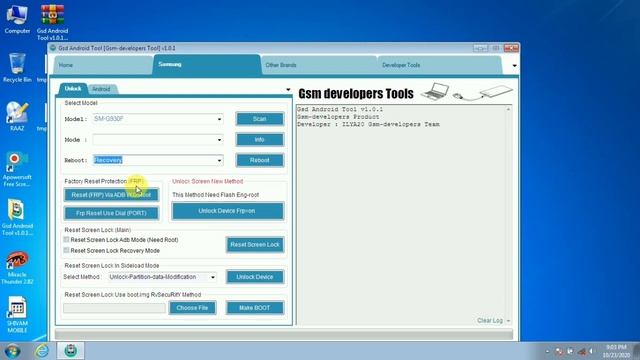Open the Select Method dropdown
This screenshot has height=360, width=640.
click(213, 277)
